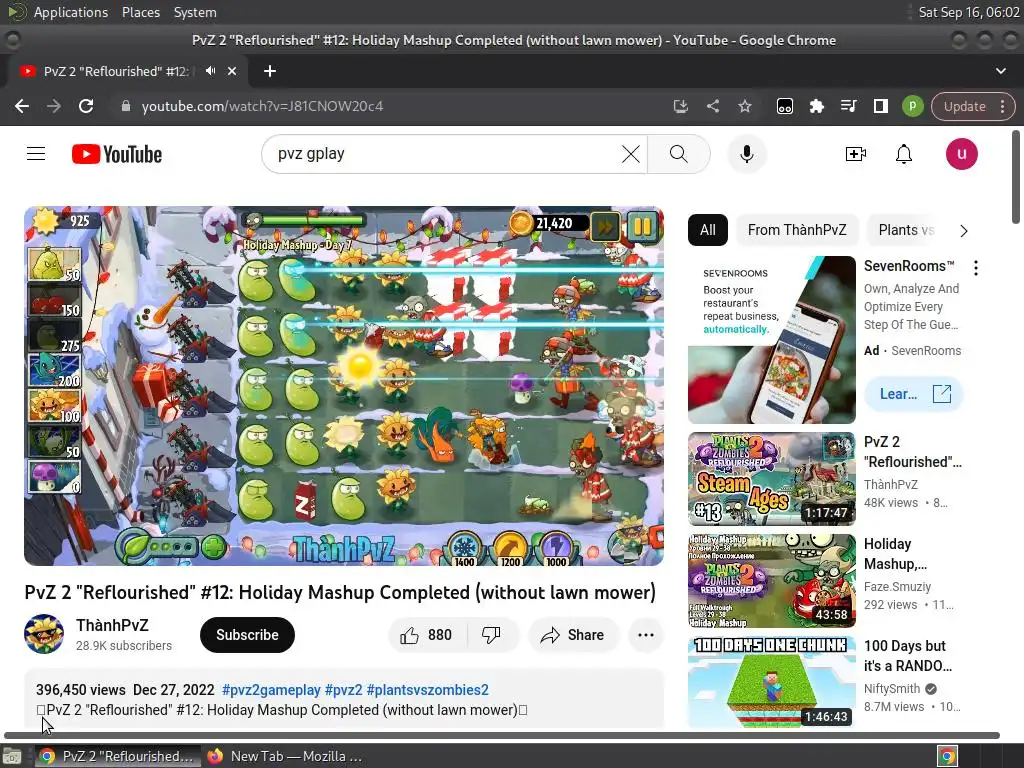The image size is (1024, 768).
Task: Go to YouTube home via logo
Action: click(x=117, y=154)
